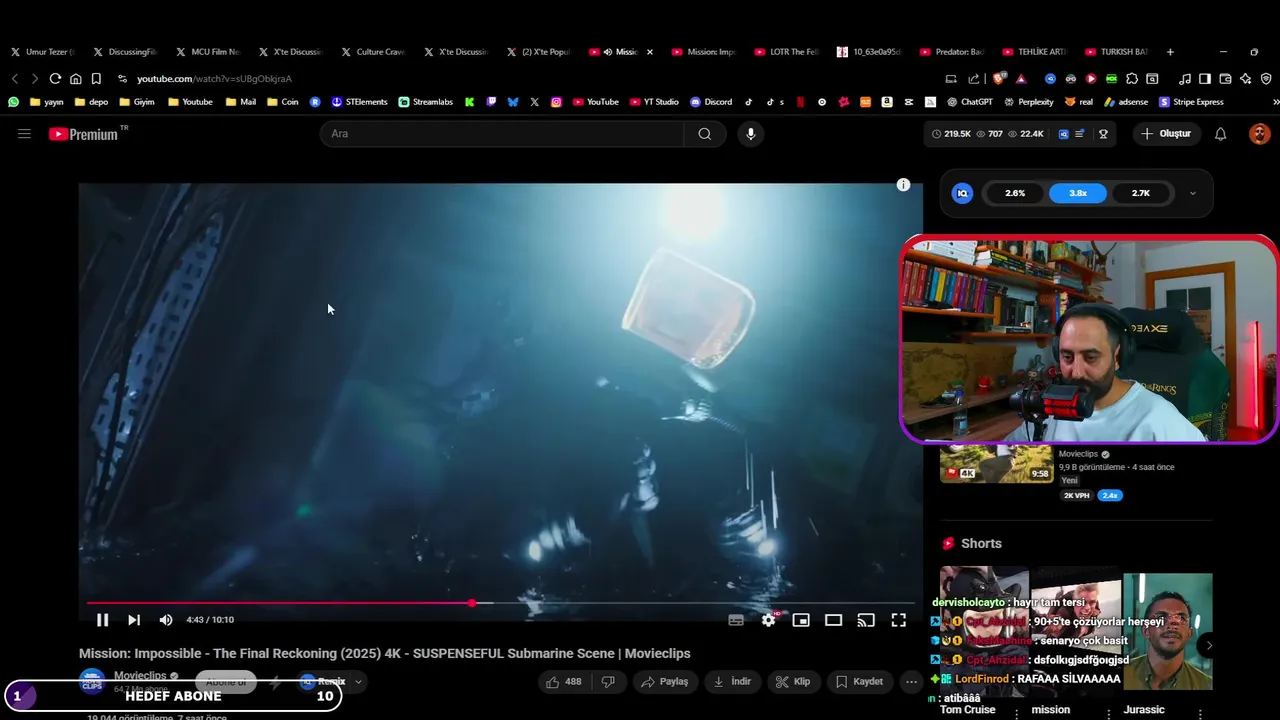Open the Brave shields icon
1280x720 pixels.
1001,78
